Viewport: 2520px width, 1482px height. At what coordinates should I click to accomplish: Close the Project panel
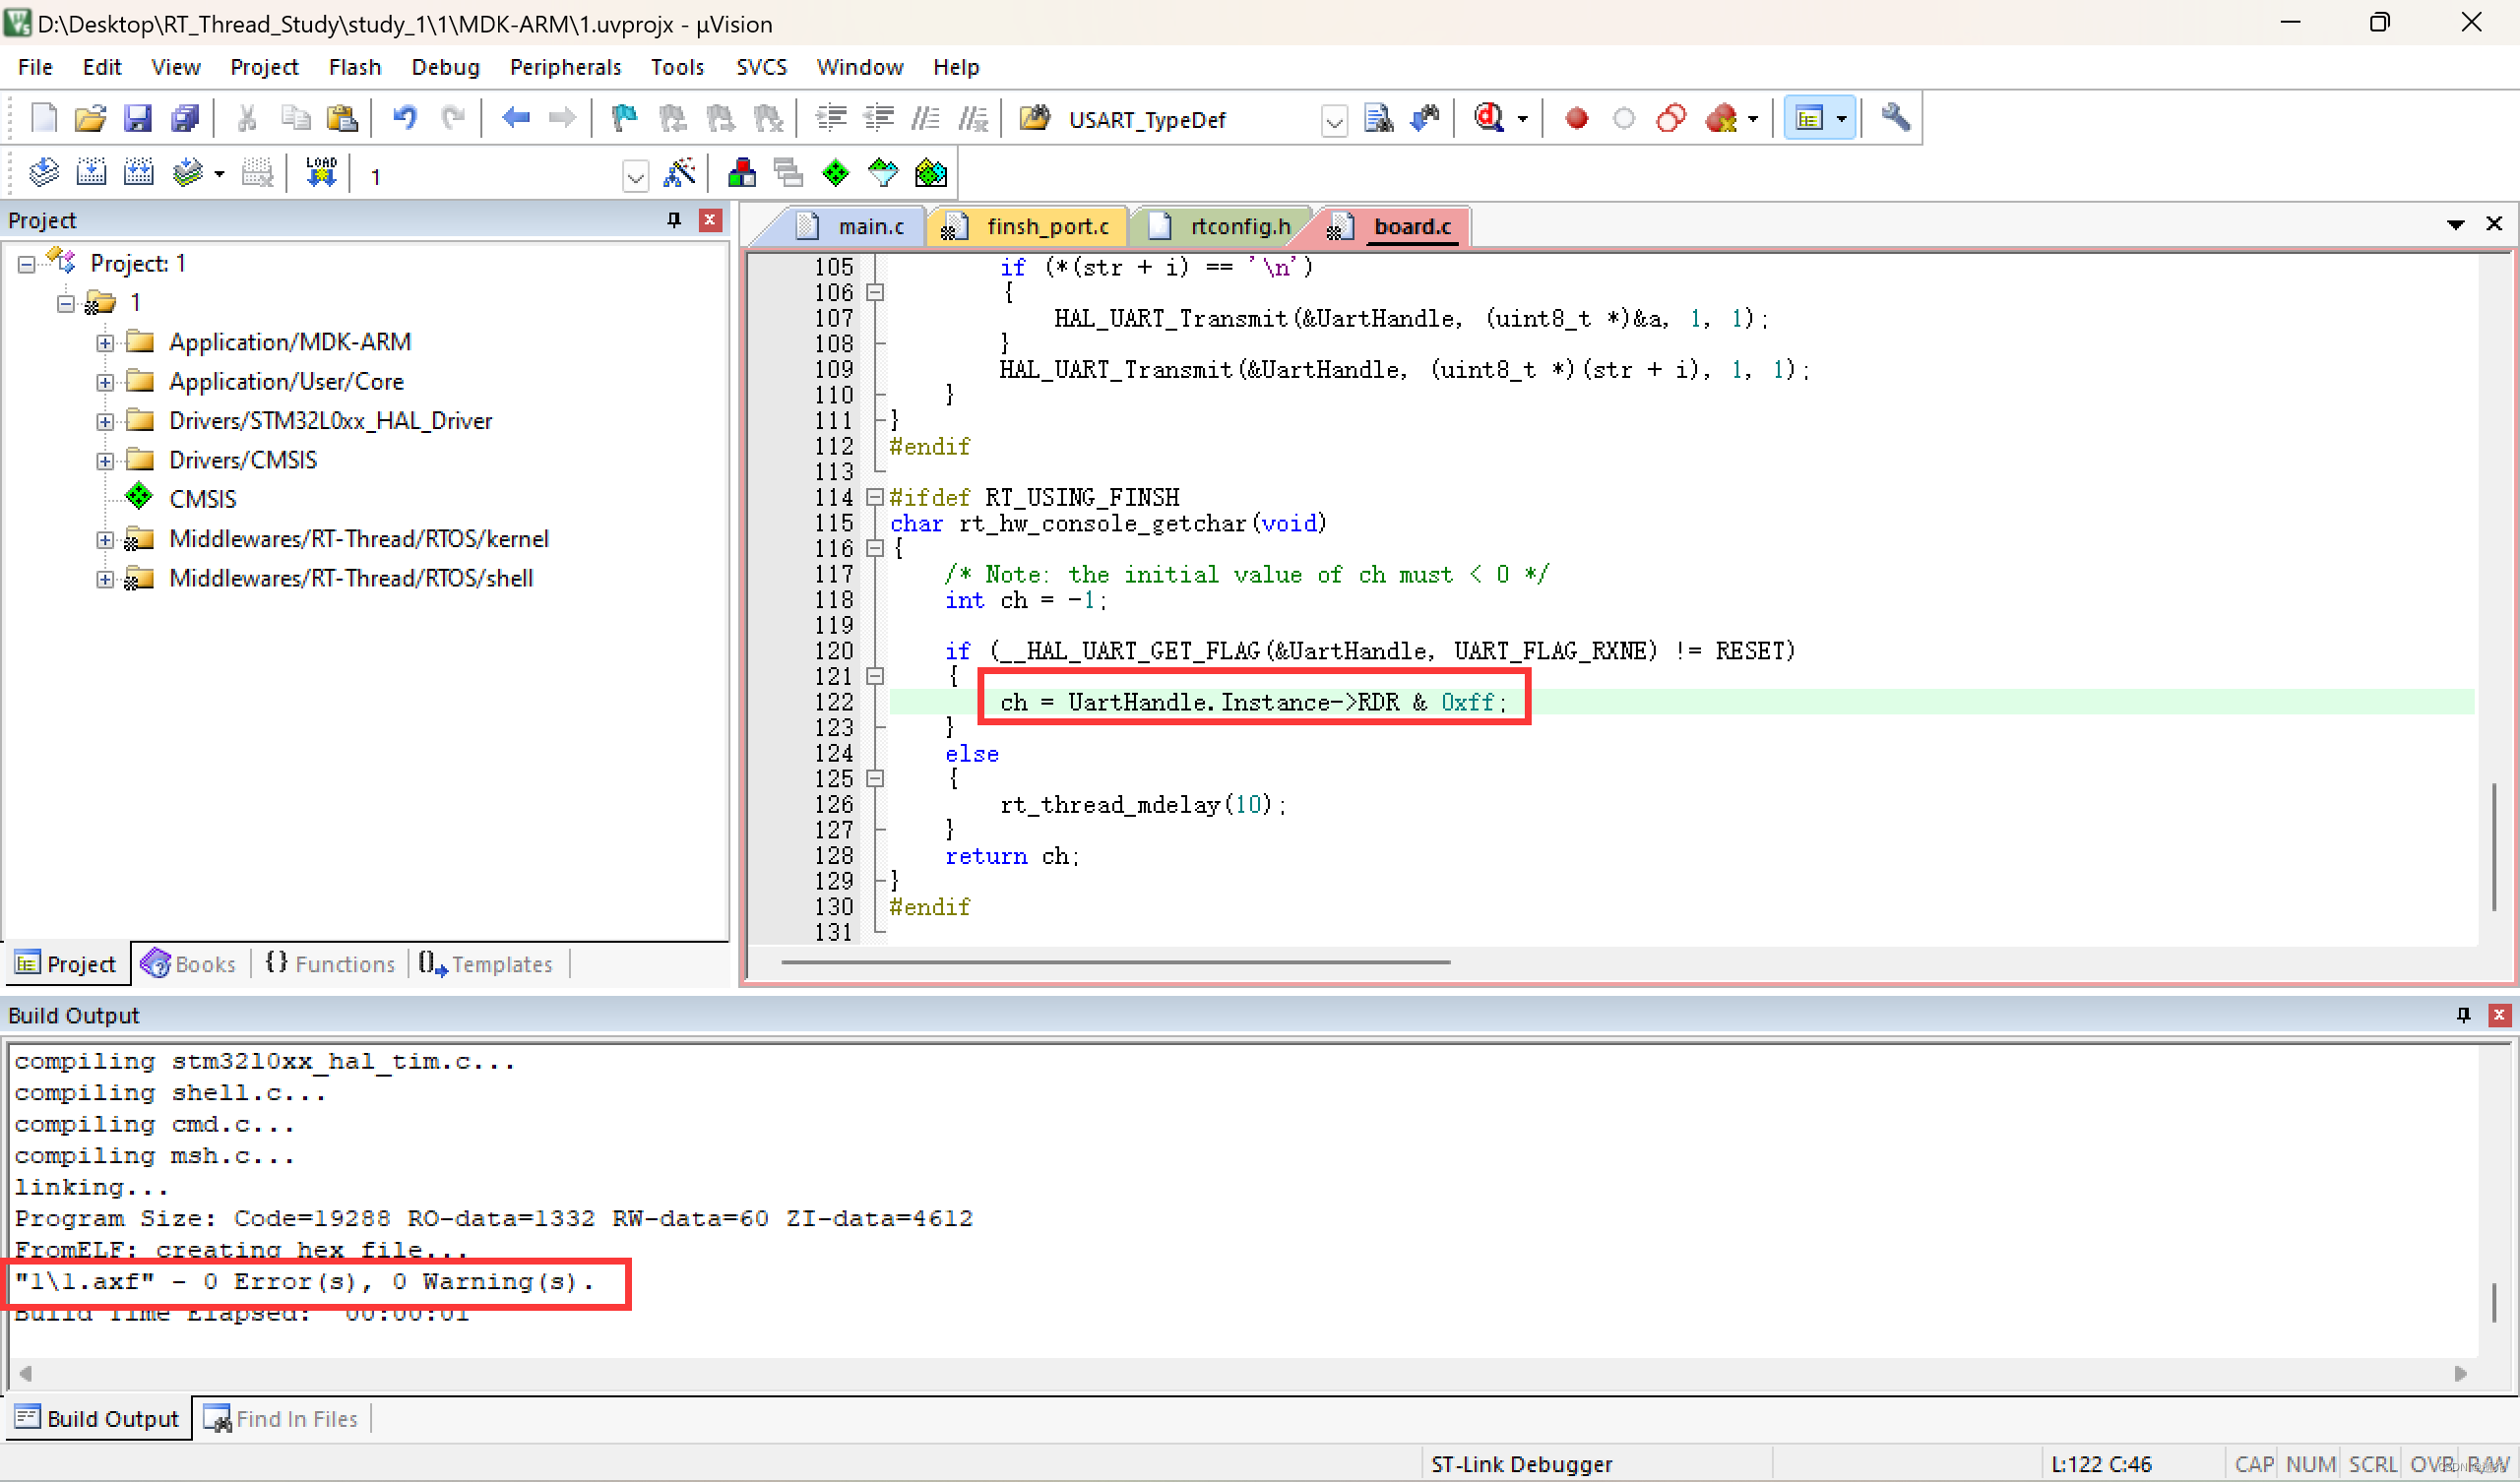click(710, 220)
